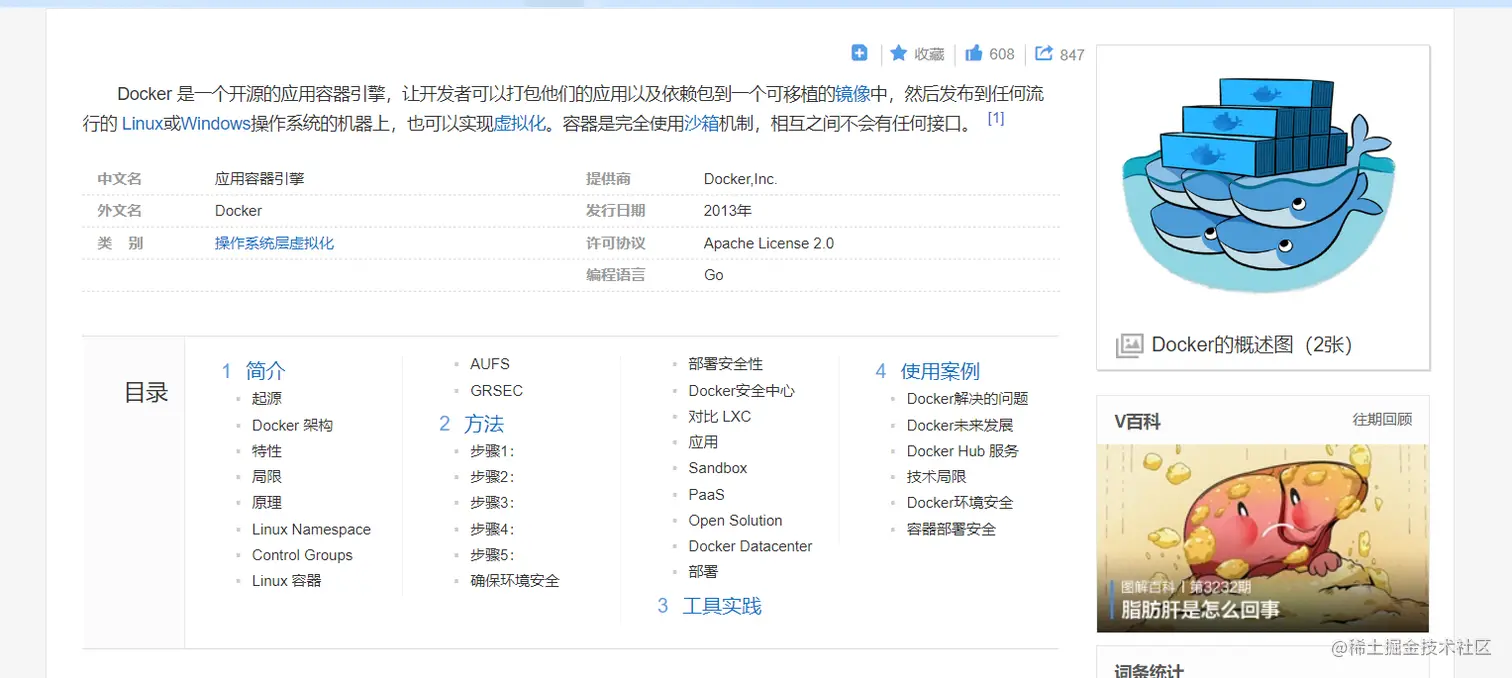Select the 2013年 release date value
Viewport: 1512px width, 678px height.
(727, 211)
